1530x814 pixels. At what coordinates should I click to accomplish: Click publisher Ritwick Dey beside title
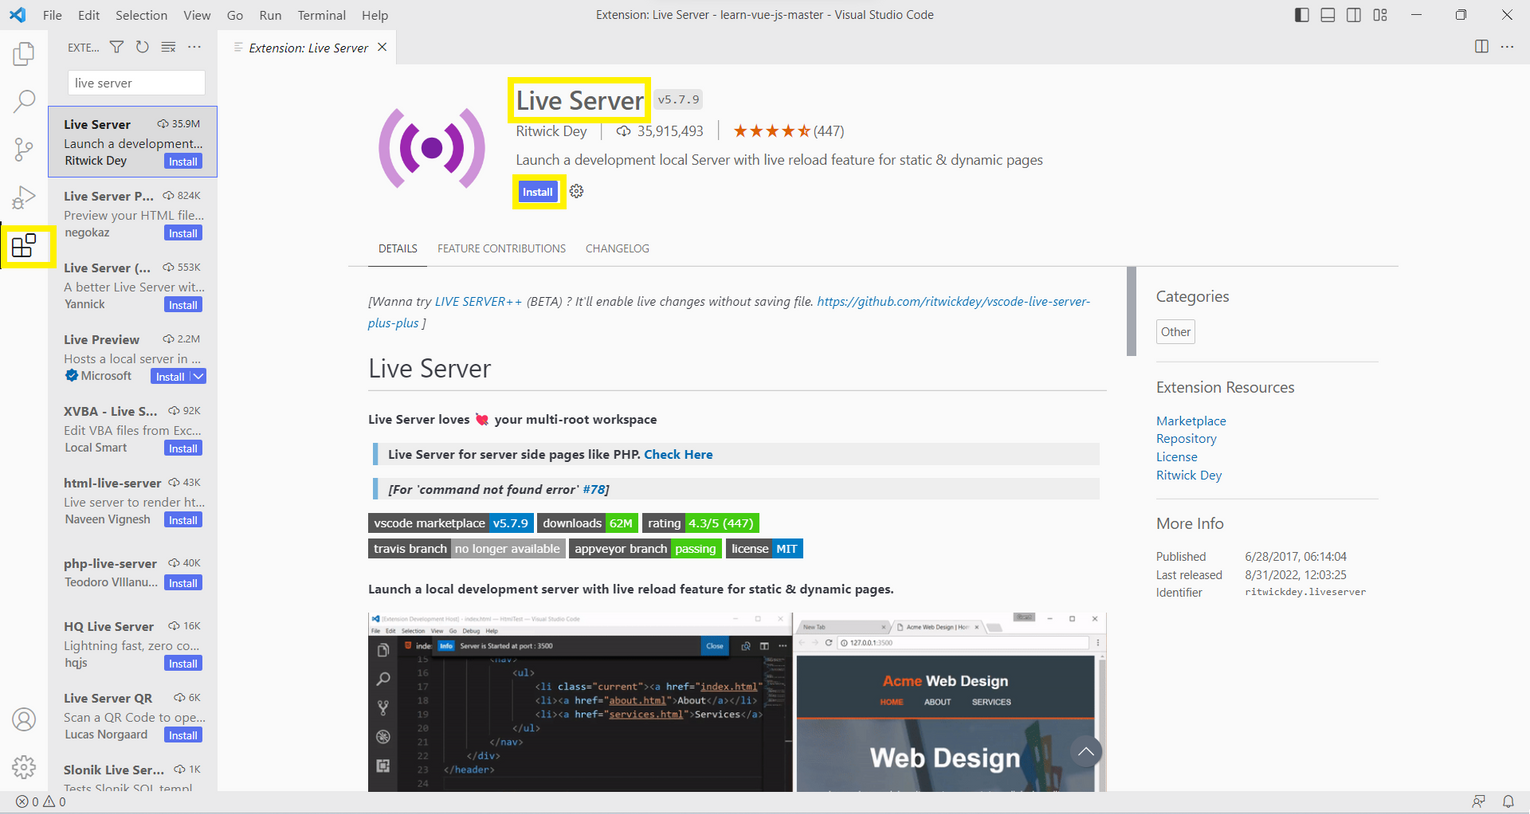pyautogui.click(x=551, y=131)
